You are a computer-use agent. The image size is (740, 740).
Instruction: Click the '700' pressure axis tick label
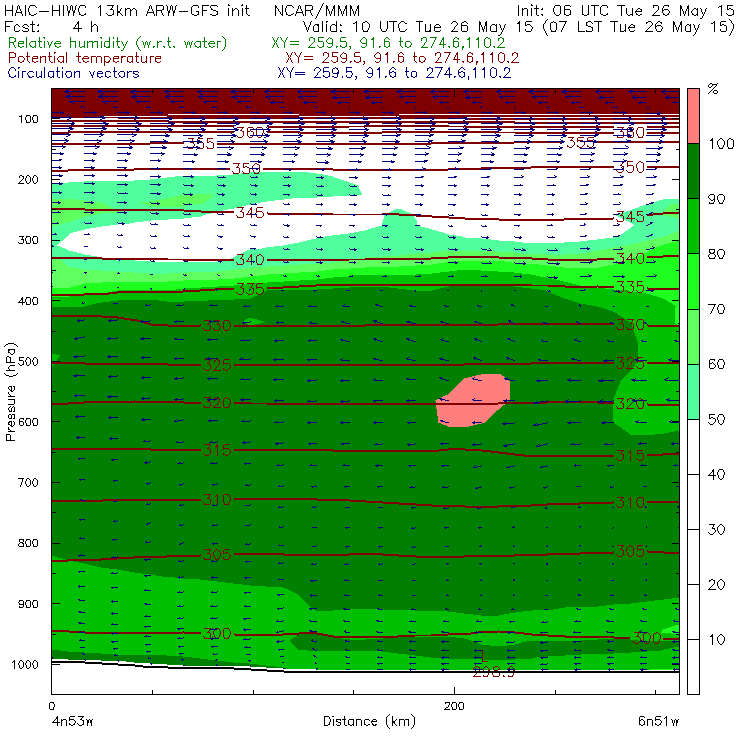click(x=28, y=482)
